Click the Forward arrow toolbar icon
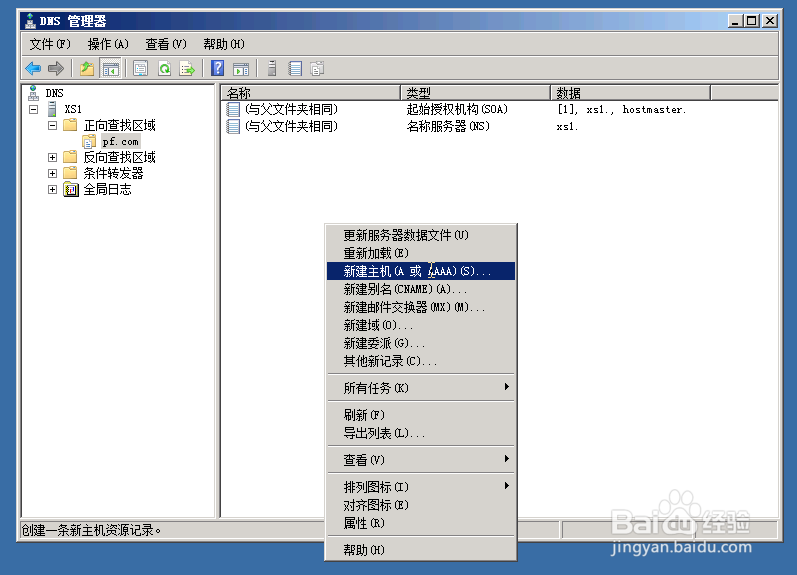Viewport: 797px width, 575px height. click(x=55, y=68)
